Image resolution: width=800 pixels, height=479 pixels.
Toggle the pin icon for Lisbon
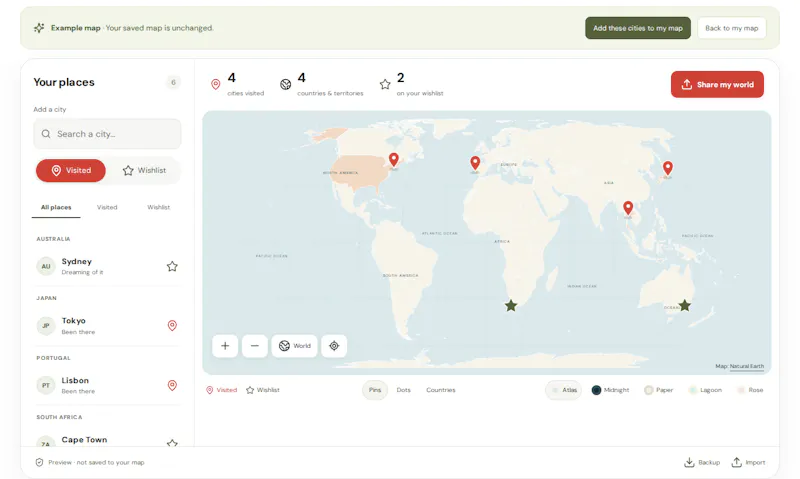[x=172, y=385]
